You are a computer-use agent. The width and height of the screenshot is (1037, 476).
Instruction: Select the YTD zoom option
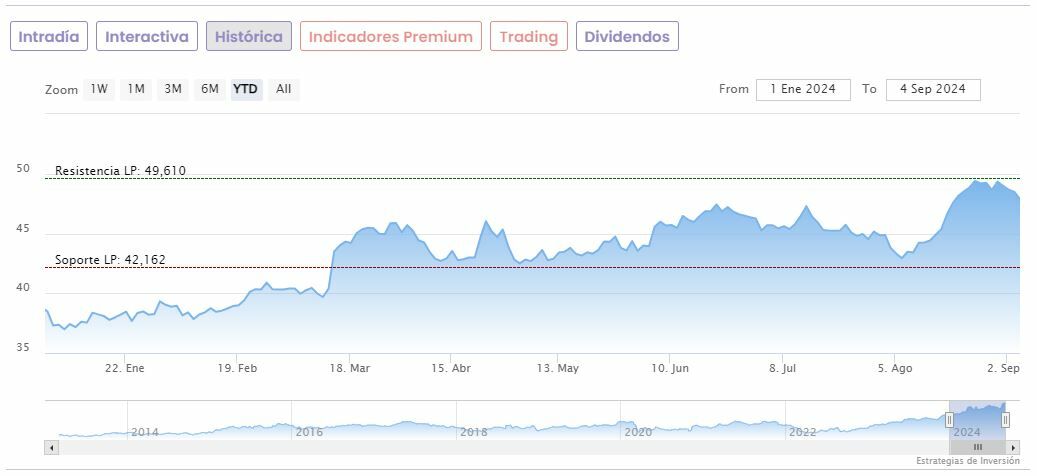click(246, 89)
